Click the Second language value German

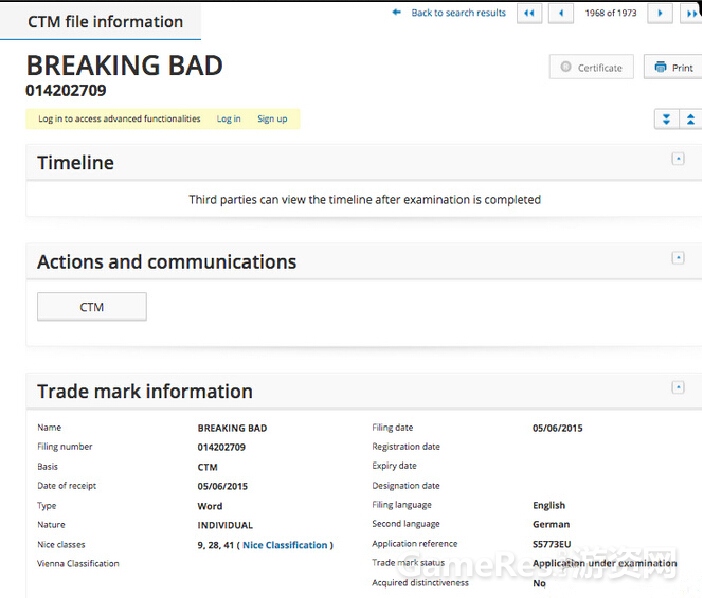tap(552, 525)
